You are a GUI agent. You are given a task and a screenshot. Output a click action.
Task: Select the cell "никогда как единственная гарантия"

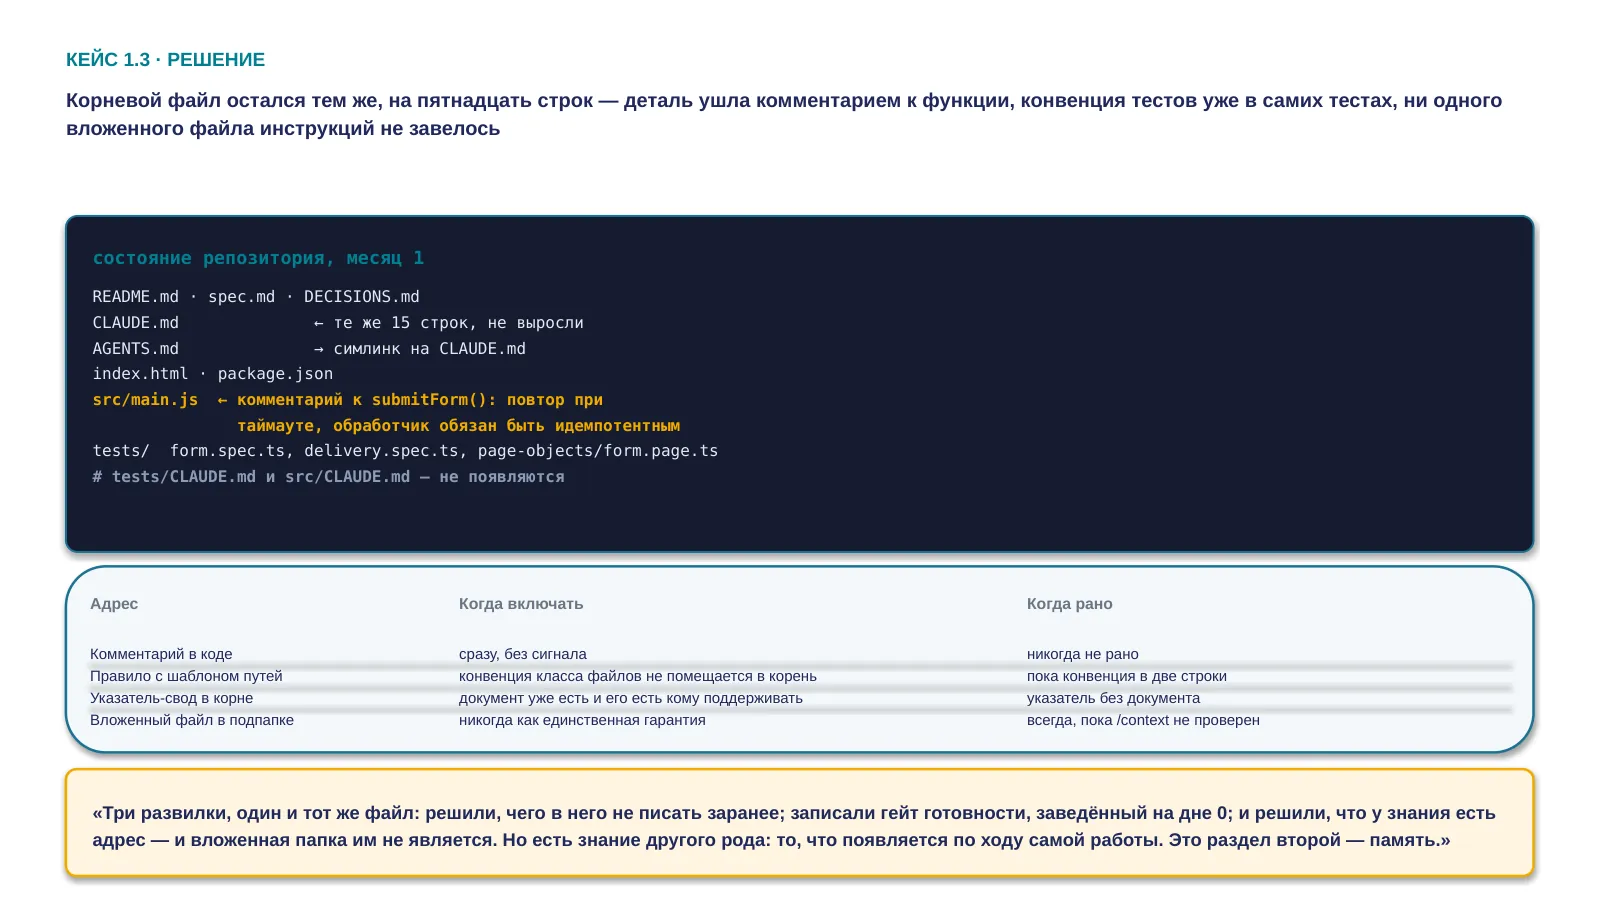coord(582,720)
